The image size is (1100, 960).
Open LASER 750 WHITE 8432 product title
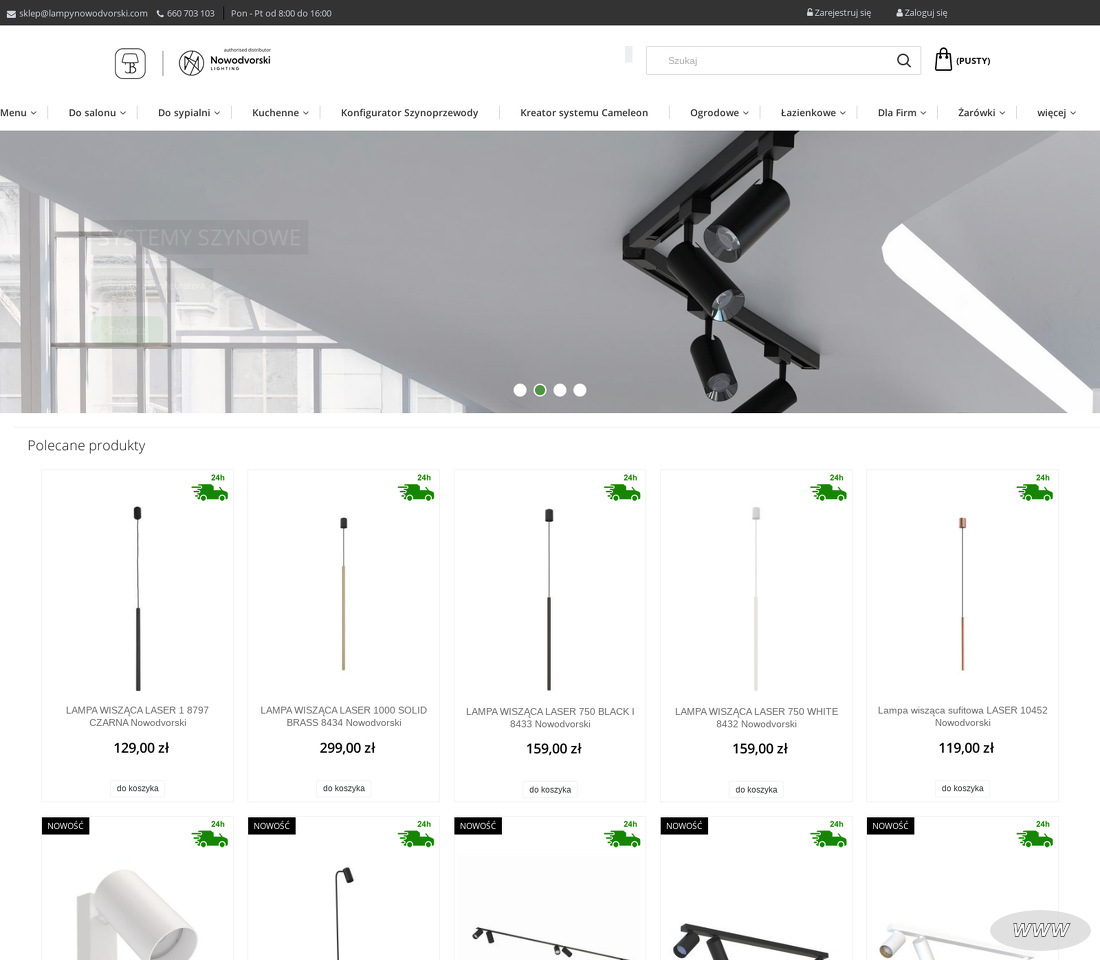[756, 718]
